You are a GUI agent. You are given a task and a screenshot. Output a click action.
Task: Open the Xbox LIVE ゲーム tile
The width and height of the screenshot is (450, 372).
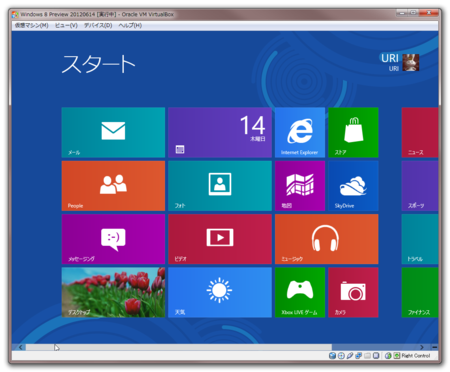click(x=300, y=292)
